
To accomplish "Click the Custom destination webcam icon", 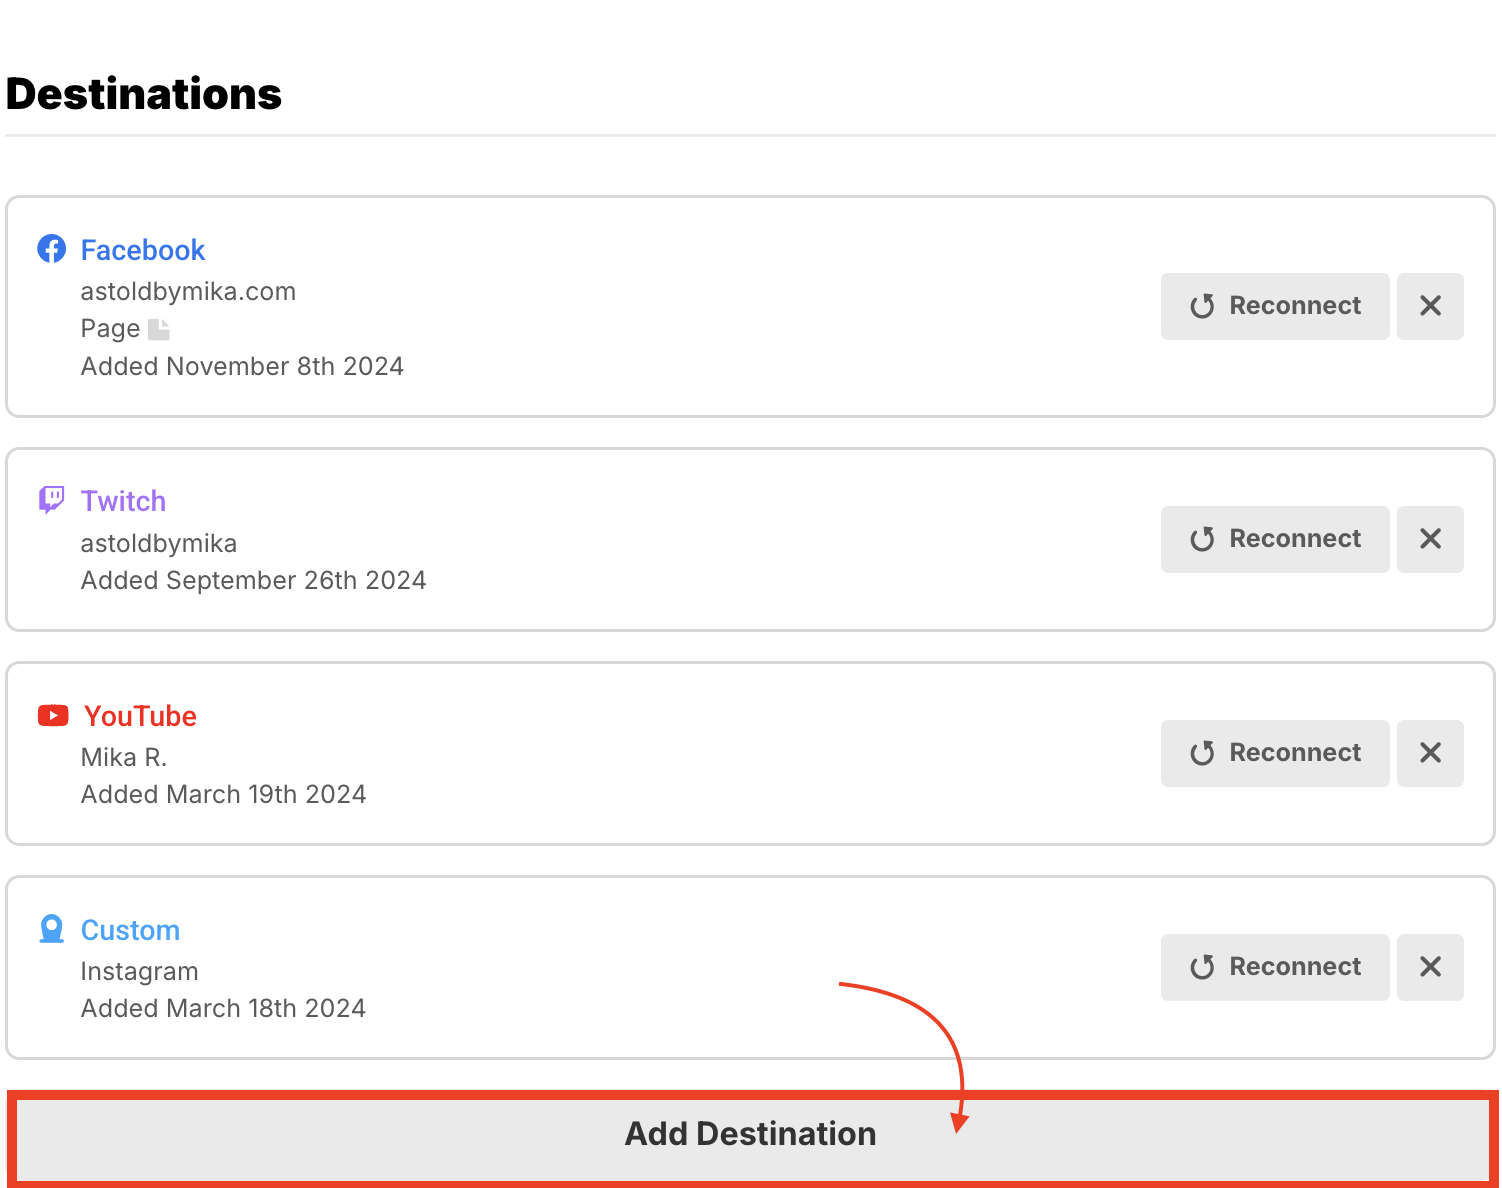I will (x=52, y=929).
